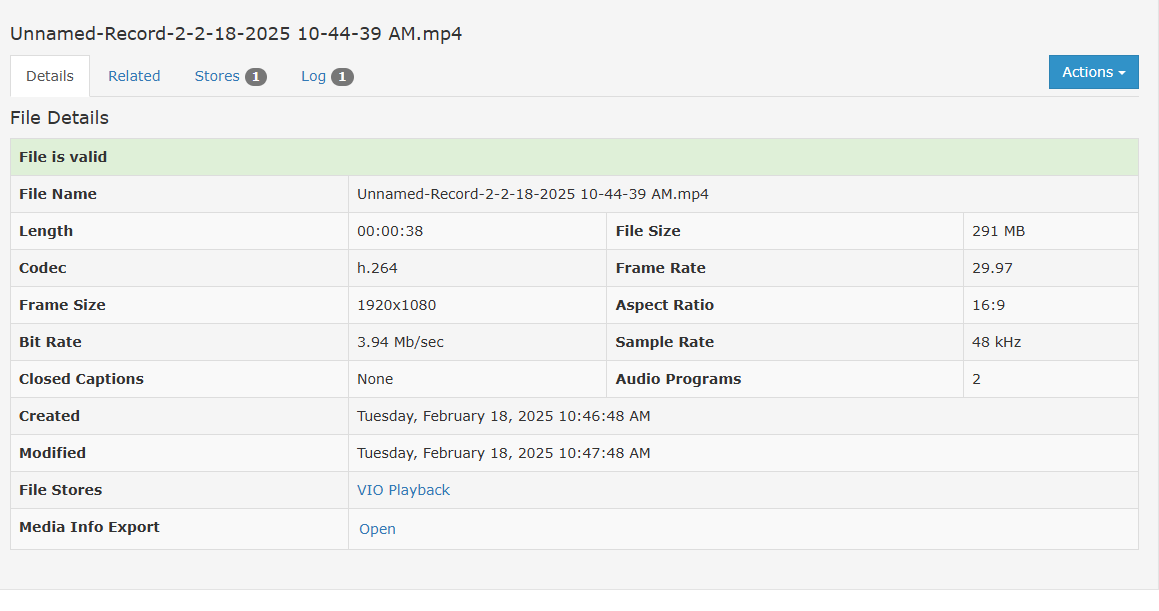1159x611 pixels.
Task: Open the Actions menu to see options
Action: pos(1093,72)
